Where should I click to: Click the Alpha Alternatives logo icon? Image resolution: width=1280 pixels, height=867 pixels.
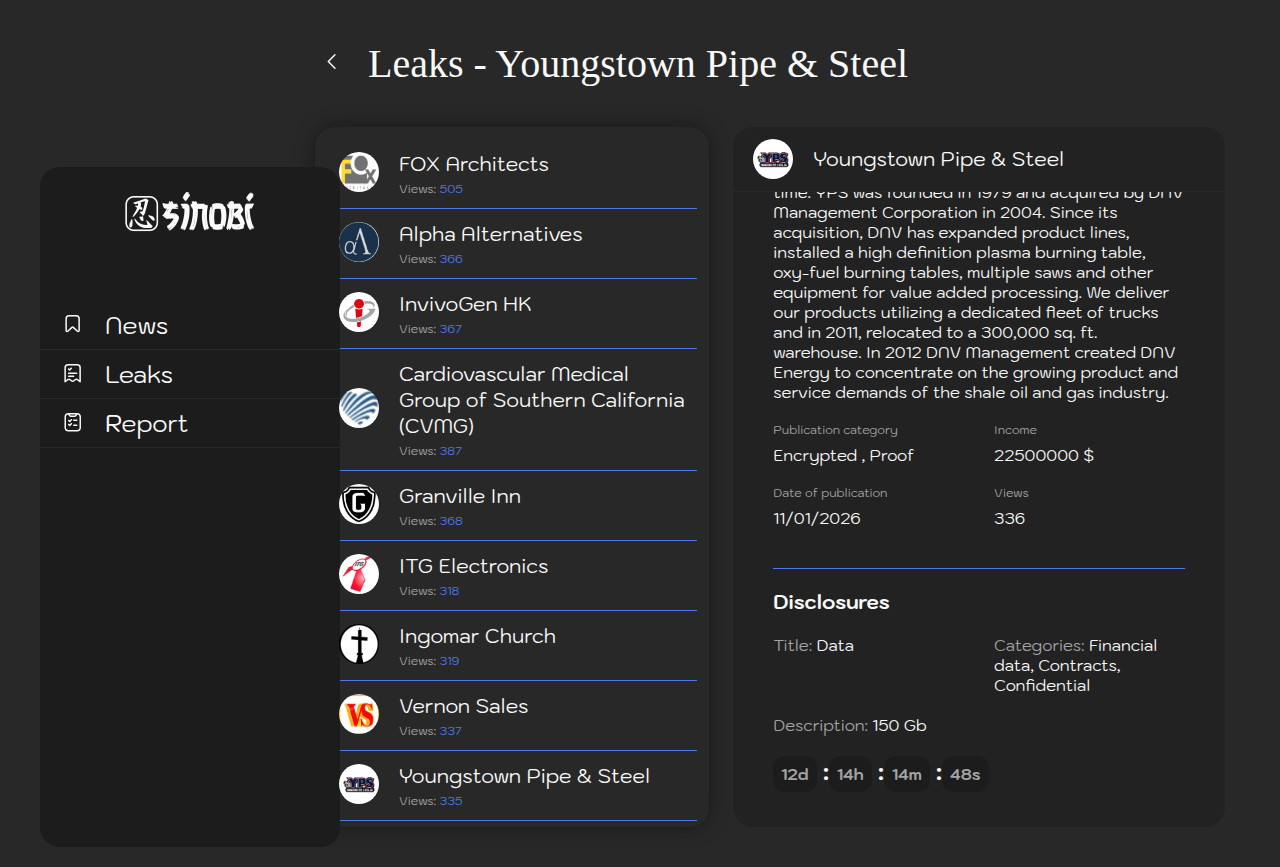coord(359,242)
